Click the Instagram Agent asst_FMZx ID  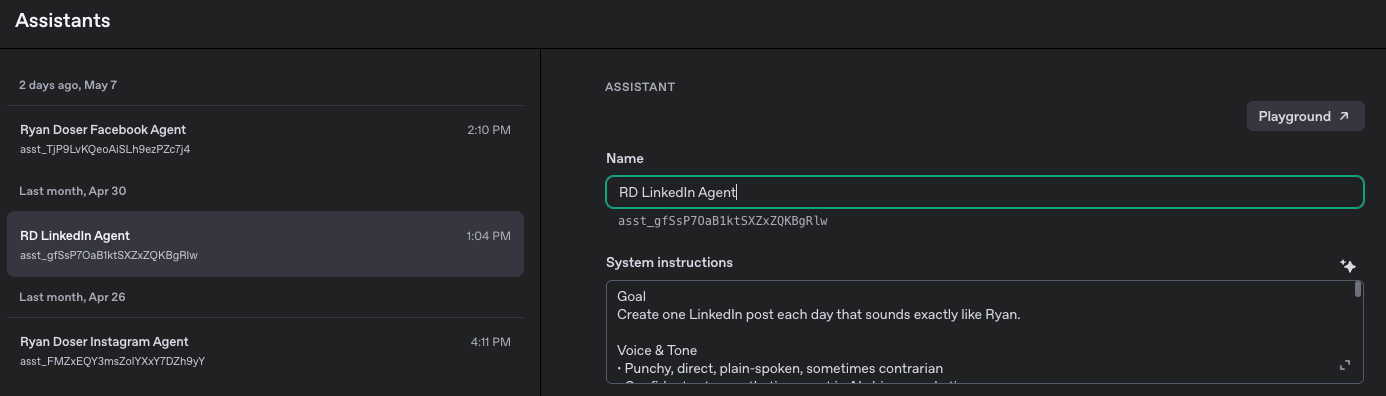click(112, 361)
